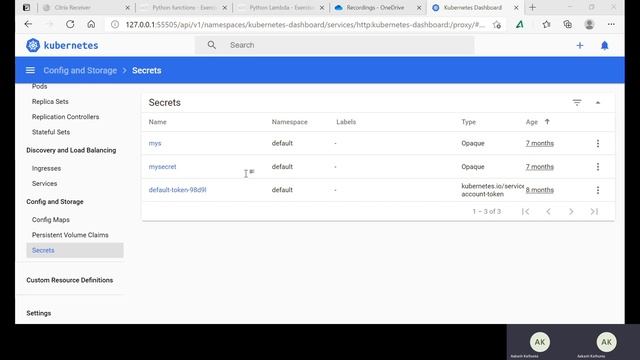
Task: Click the kubernetes title text
Action: [x=71, y=45]
